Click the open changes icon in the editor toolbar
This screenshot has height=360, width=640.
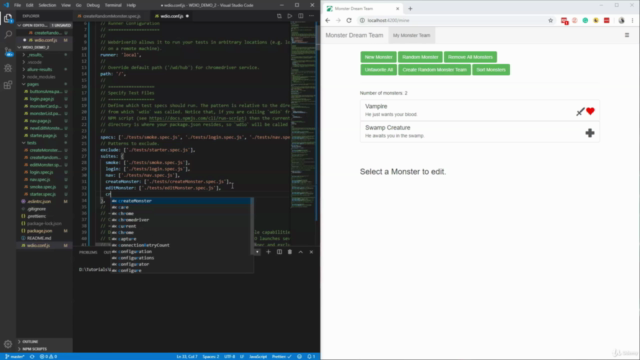pos(279,16)
